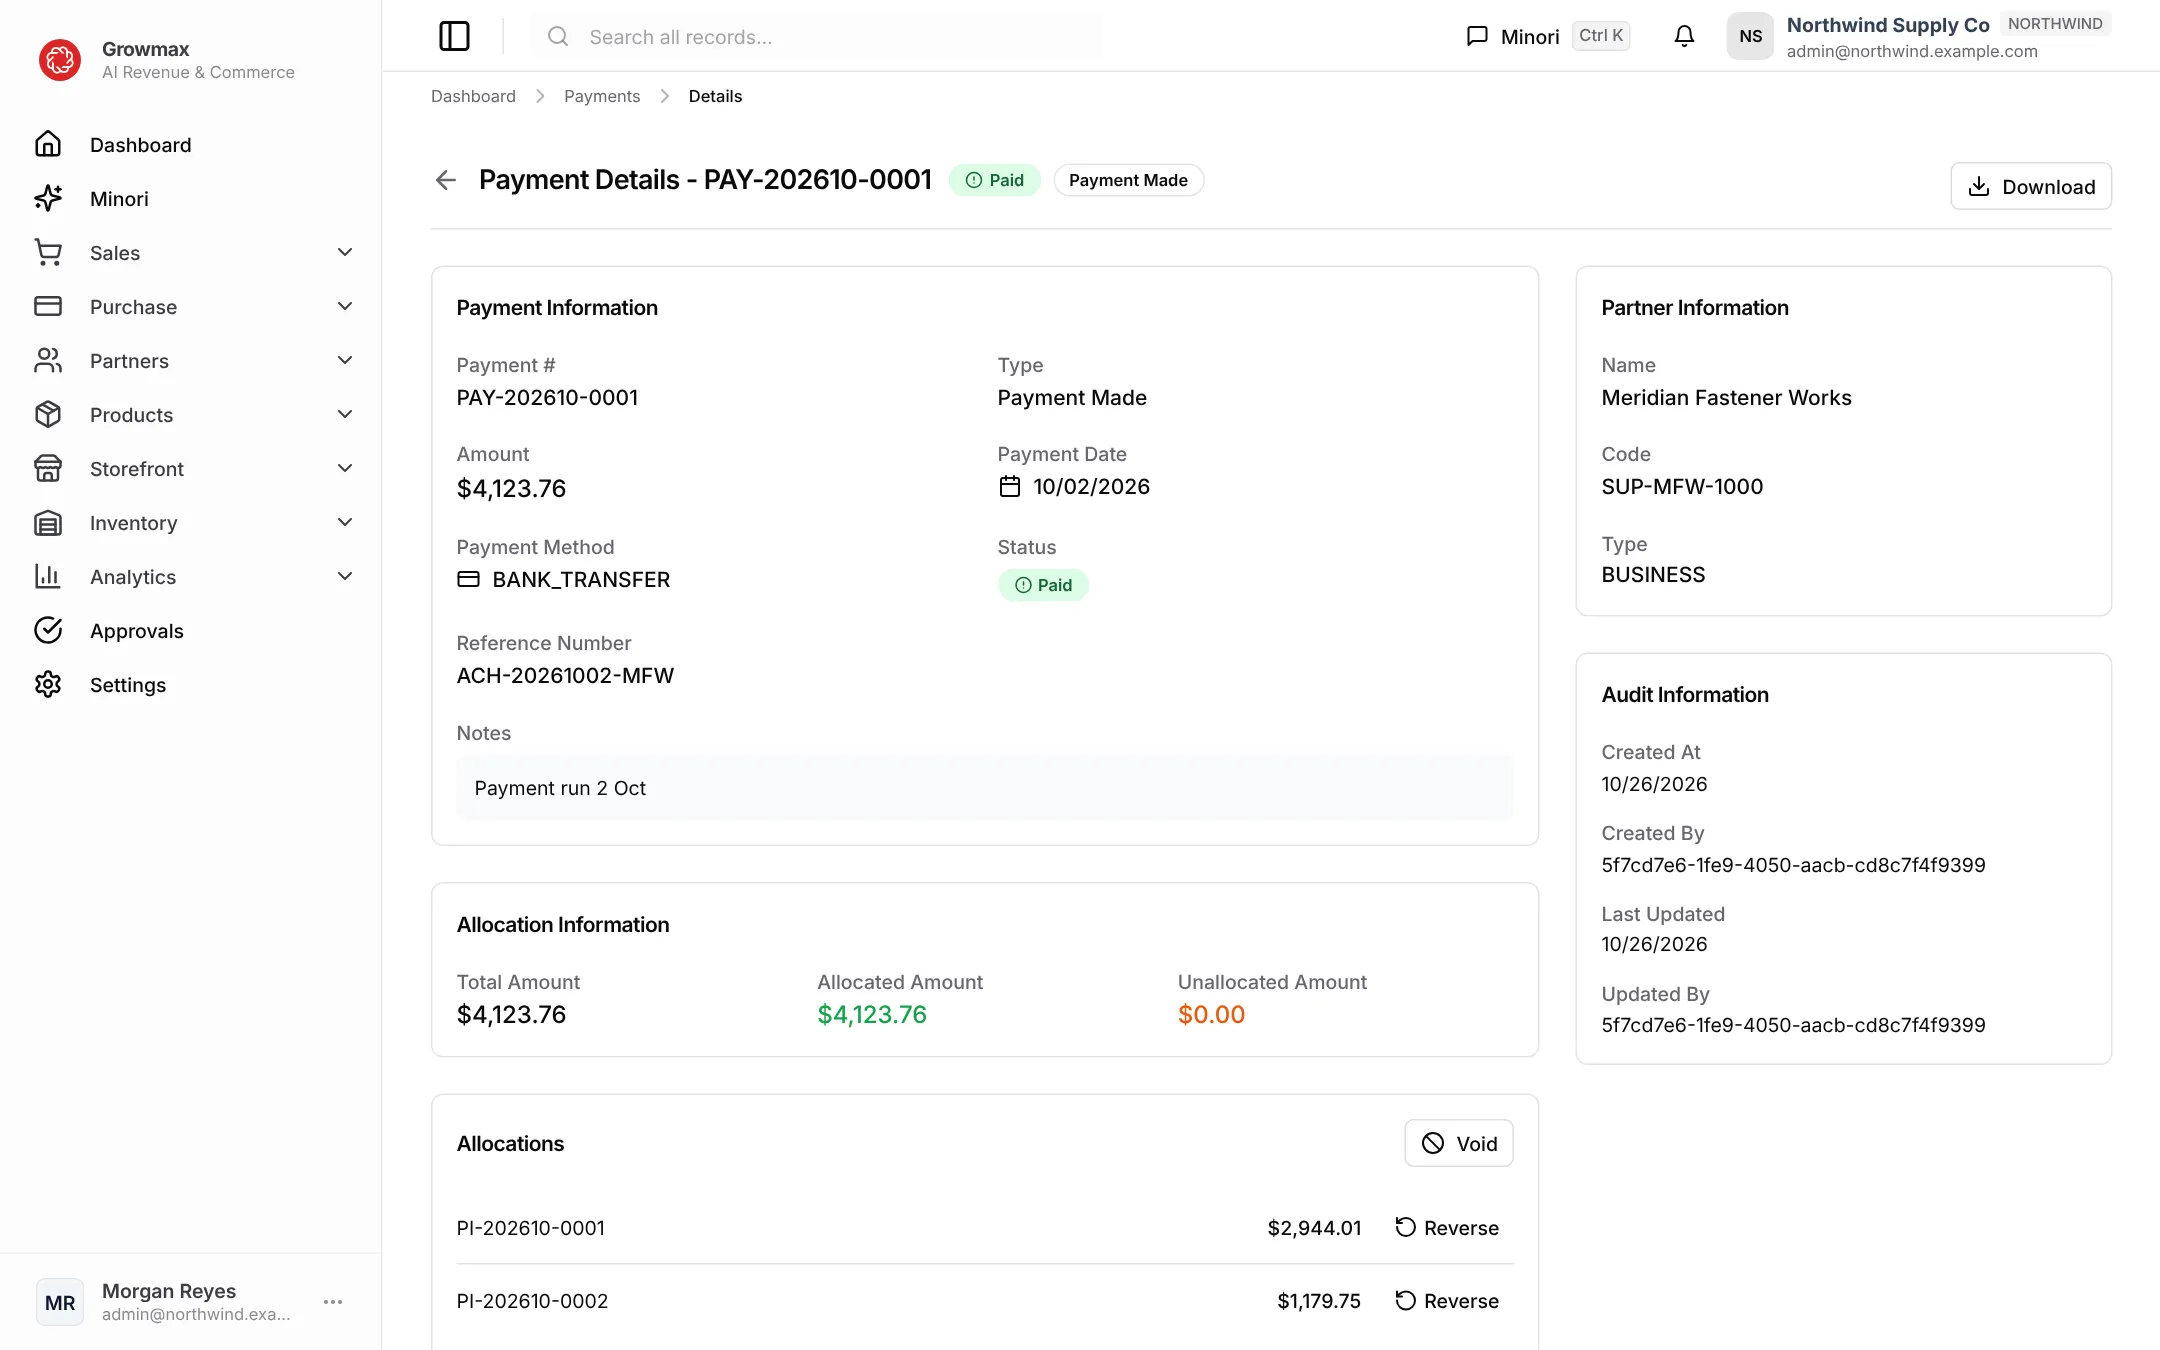Go to Dashboard breadcrumb
This screenshot has width=2160, height=1350.
[x=473, y=96]
